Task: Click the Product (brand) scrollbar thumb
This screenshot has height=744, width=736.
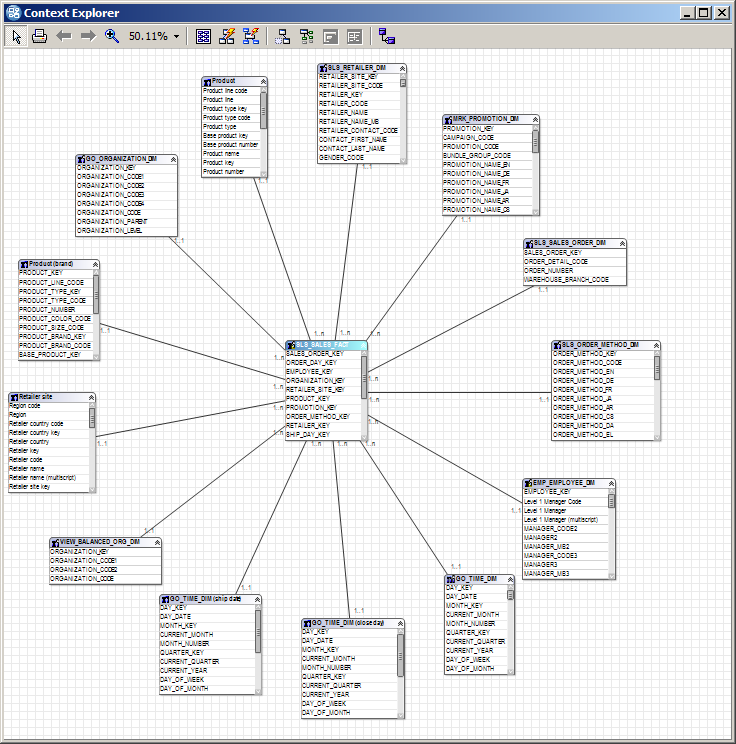Action: 96,294
